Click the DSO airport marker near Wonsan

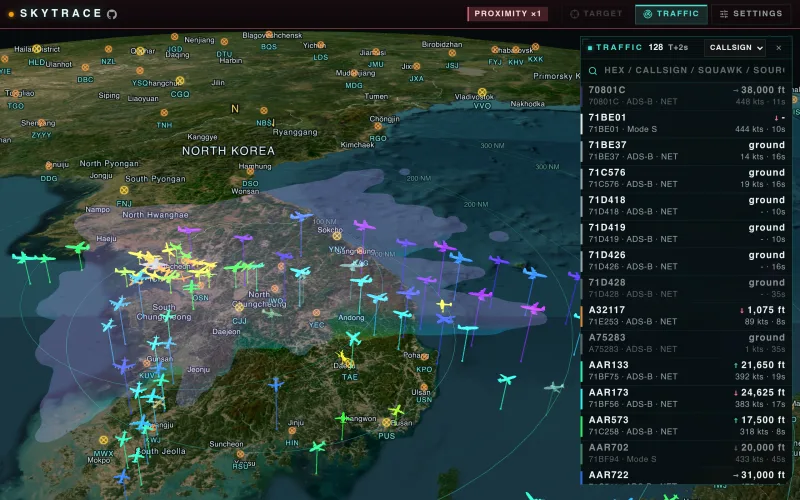[x=250, y=172]
